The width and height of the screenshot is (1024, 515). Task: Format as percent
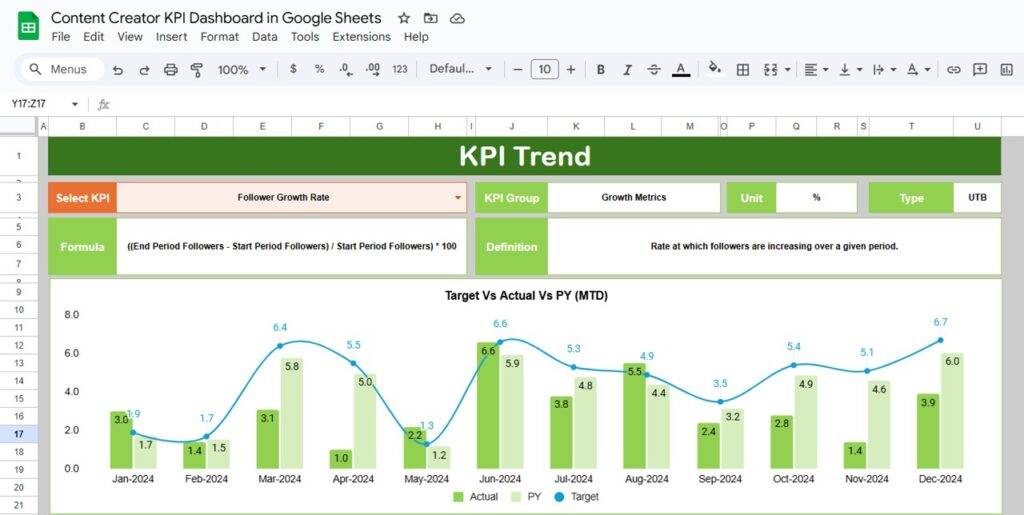[x=319, y=69]
